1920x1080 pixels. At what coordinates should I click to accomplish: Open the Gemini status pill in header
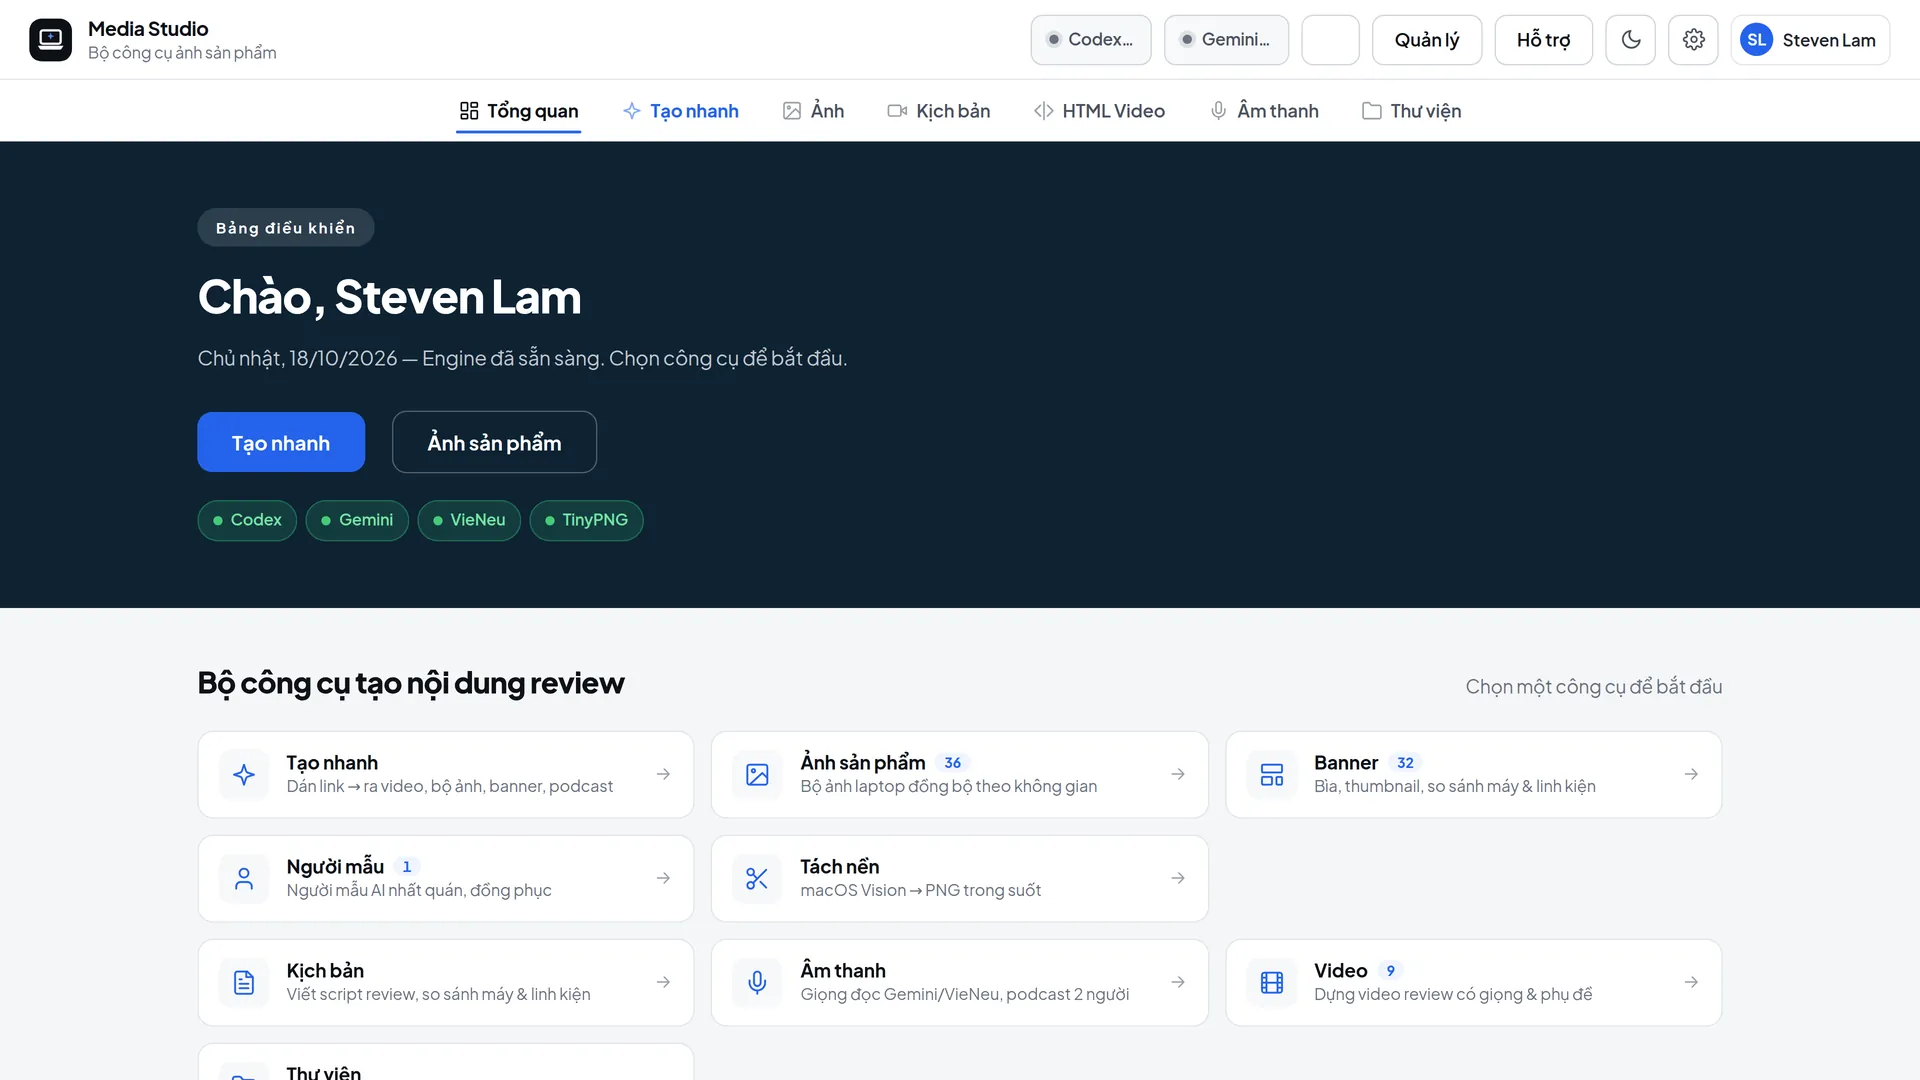pyautogui.click(x=1226, y=40)
